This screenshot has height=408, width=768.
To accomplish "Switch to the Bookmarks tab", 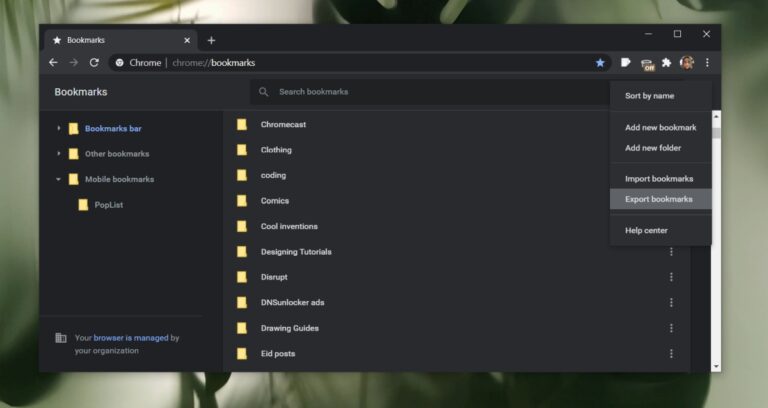I will coord(120,40).
